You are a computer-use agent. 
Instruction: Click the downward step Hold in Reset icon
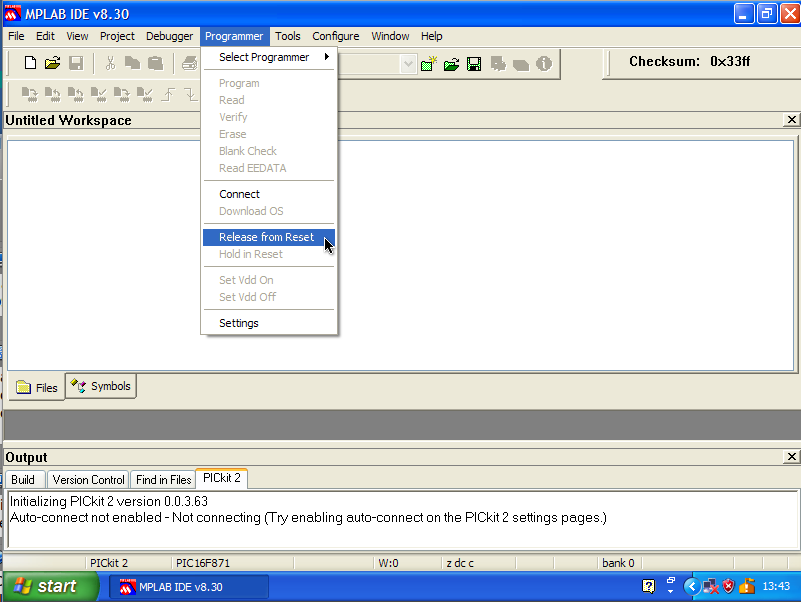coord(191,95)
